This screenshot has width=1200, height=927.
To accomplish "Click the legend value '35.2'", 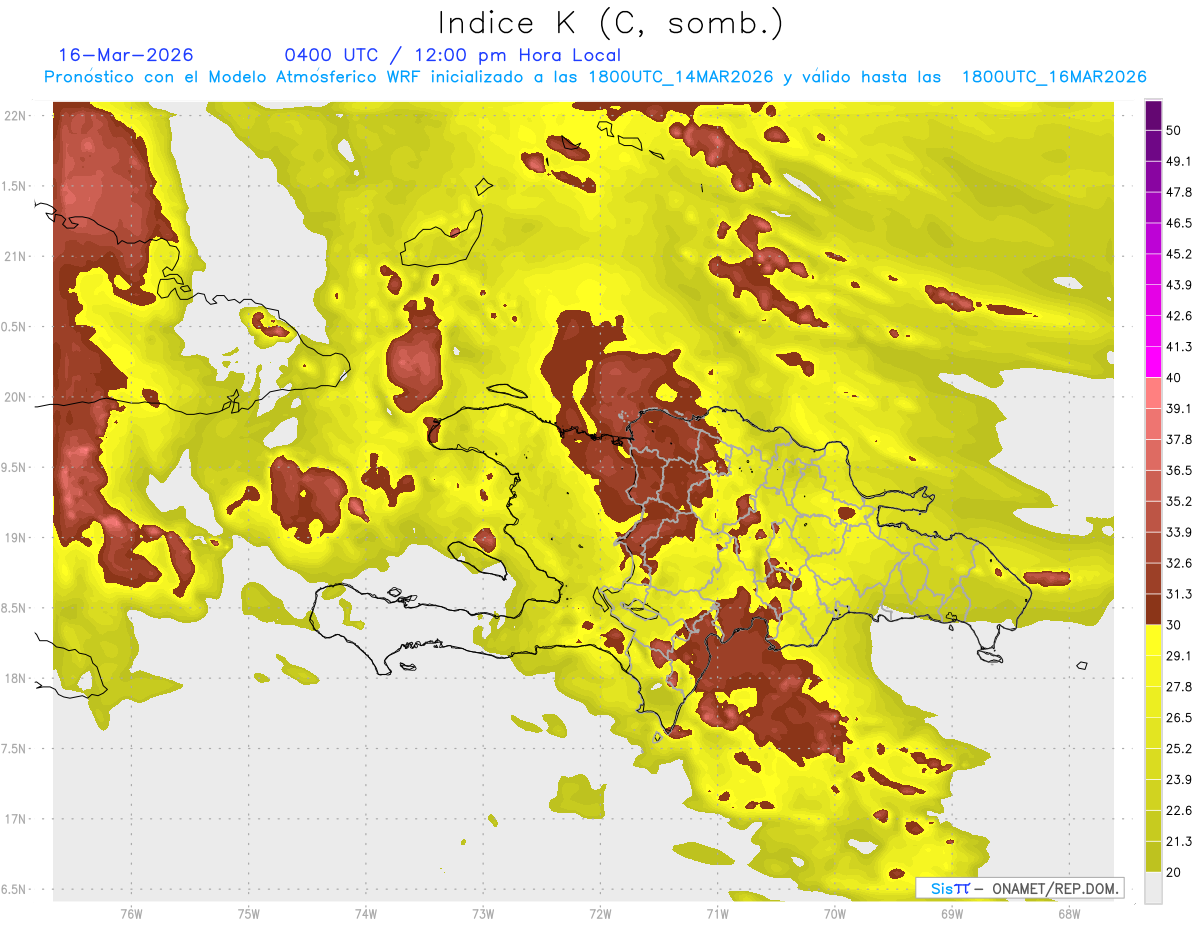I will 1178,501.
